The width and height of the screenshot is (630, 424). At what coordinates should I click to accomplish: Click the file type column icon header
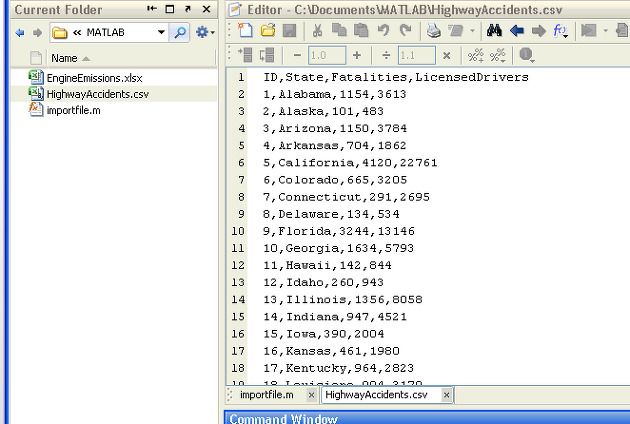pyautogui.click(x=36, y=58)
